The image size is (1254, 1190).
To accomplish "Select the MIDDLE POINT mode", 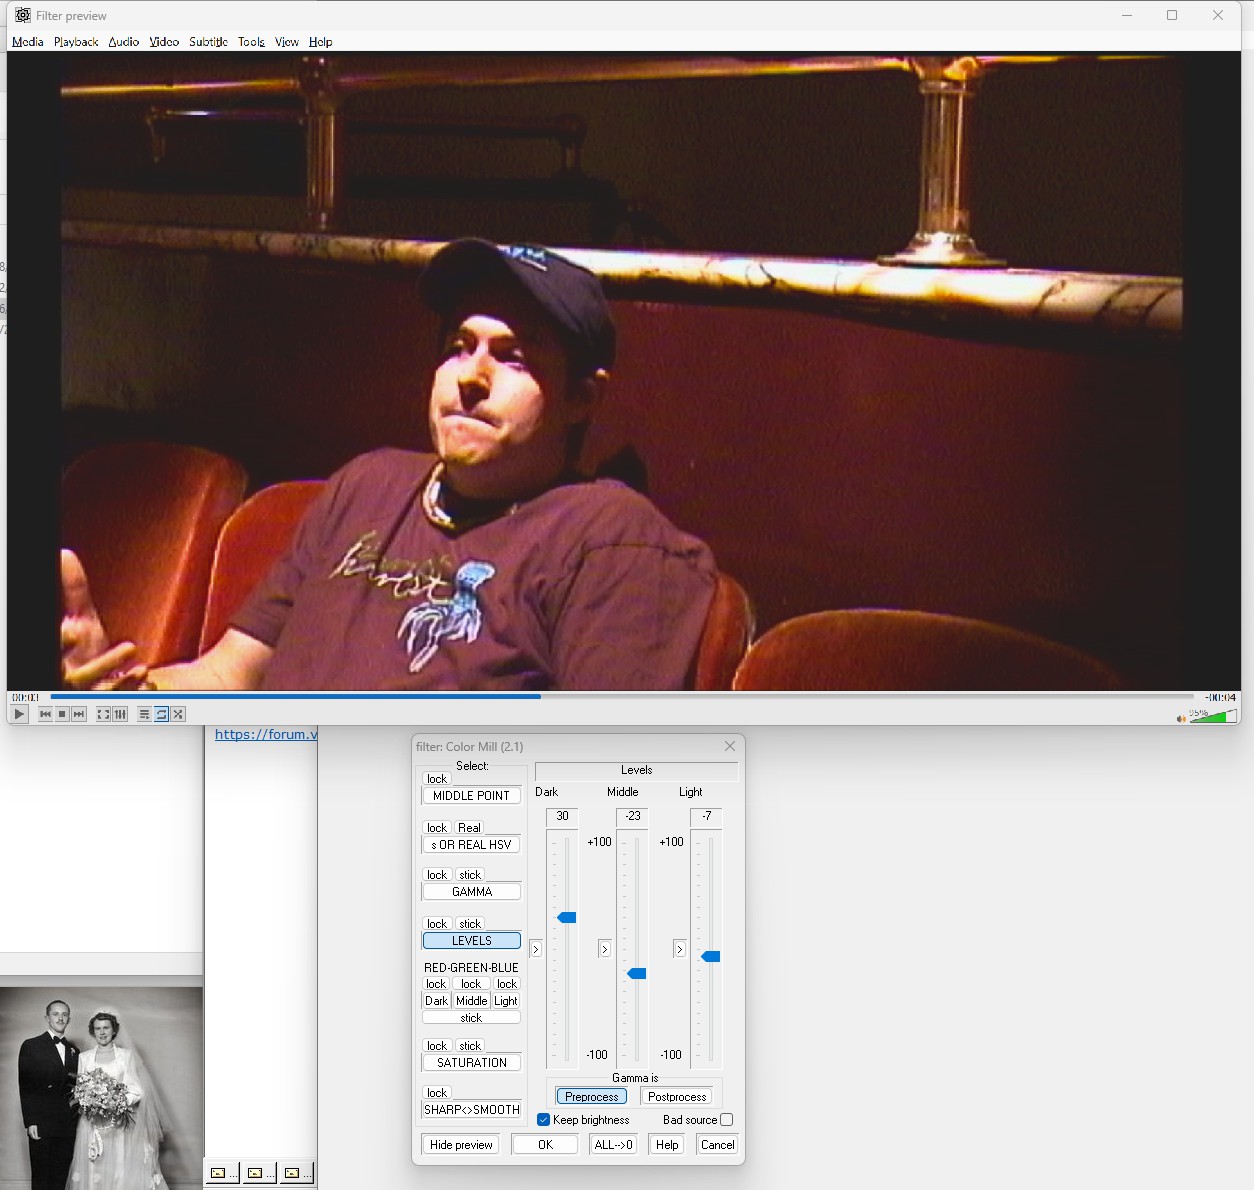I will (471, 796).
